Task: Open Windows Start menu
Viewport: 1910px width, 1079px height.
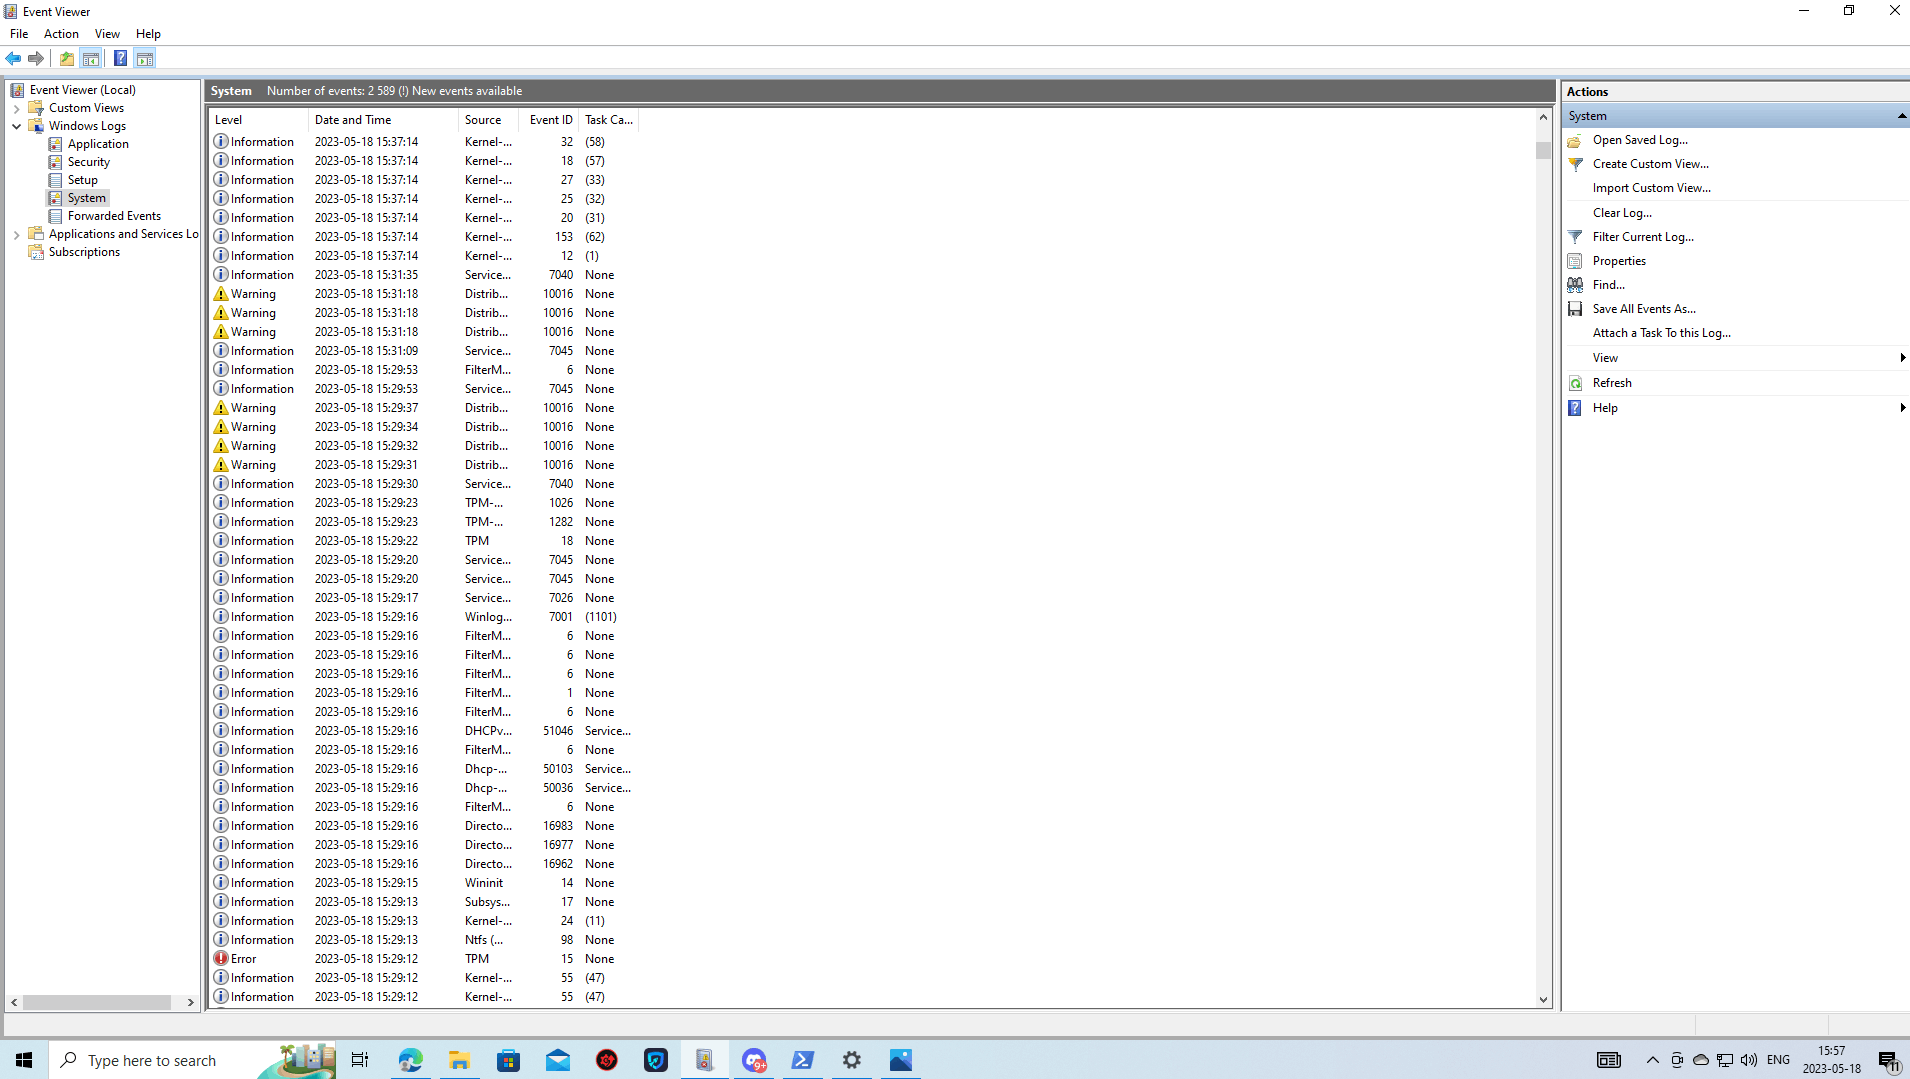Action: (x=24, y=1060)
